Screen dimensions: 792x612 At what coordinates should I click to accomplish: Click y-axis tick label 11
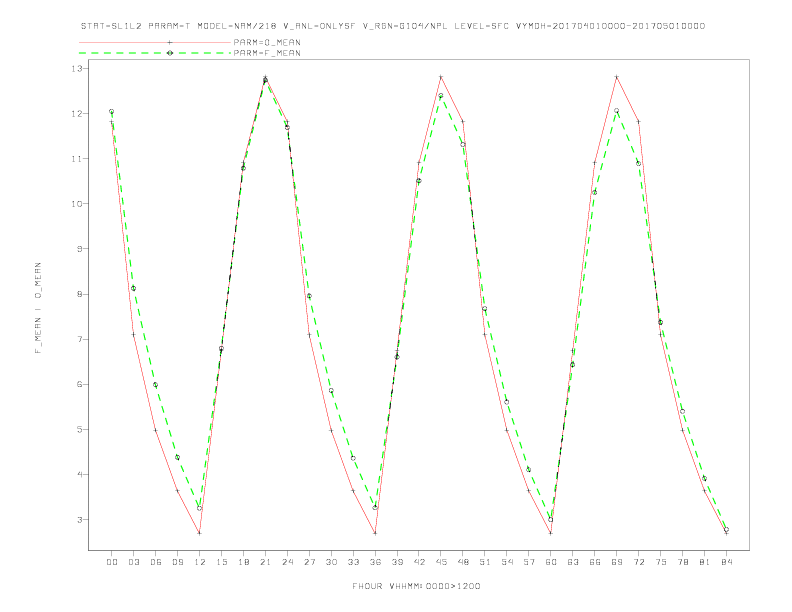point(77,159)
